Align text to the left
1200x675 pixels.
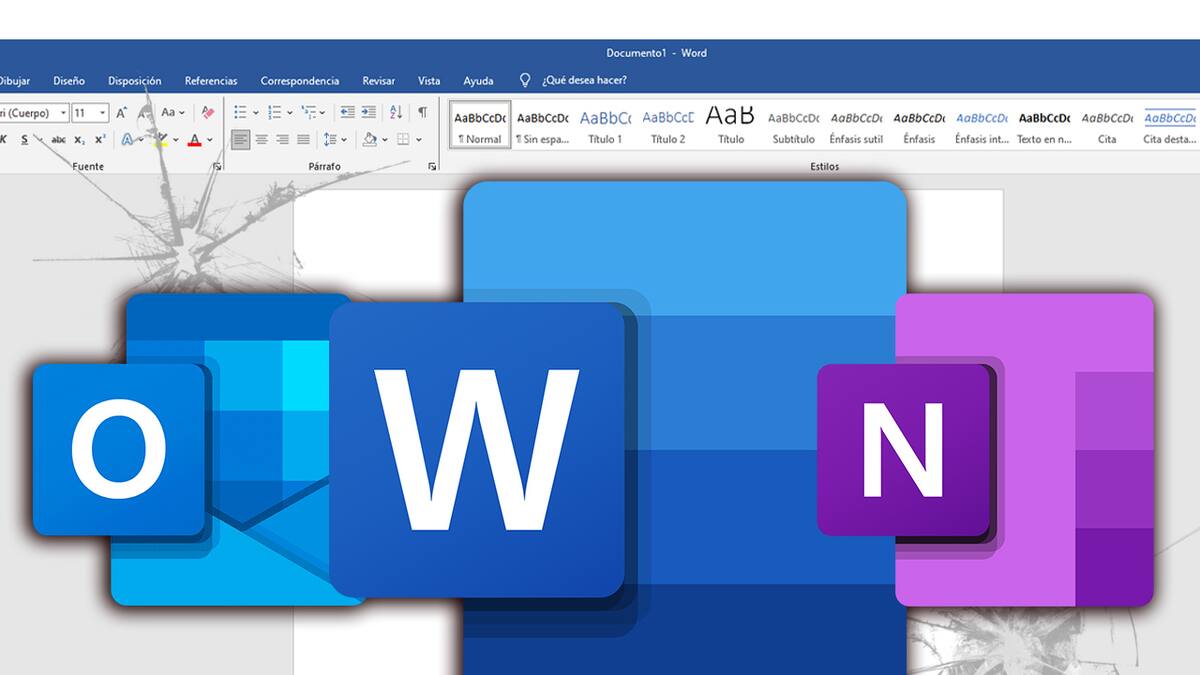point(240,139)
